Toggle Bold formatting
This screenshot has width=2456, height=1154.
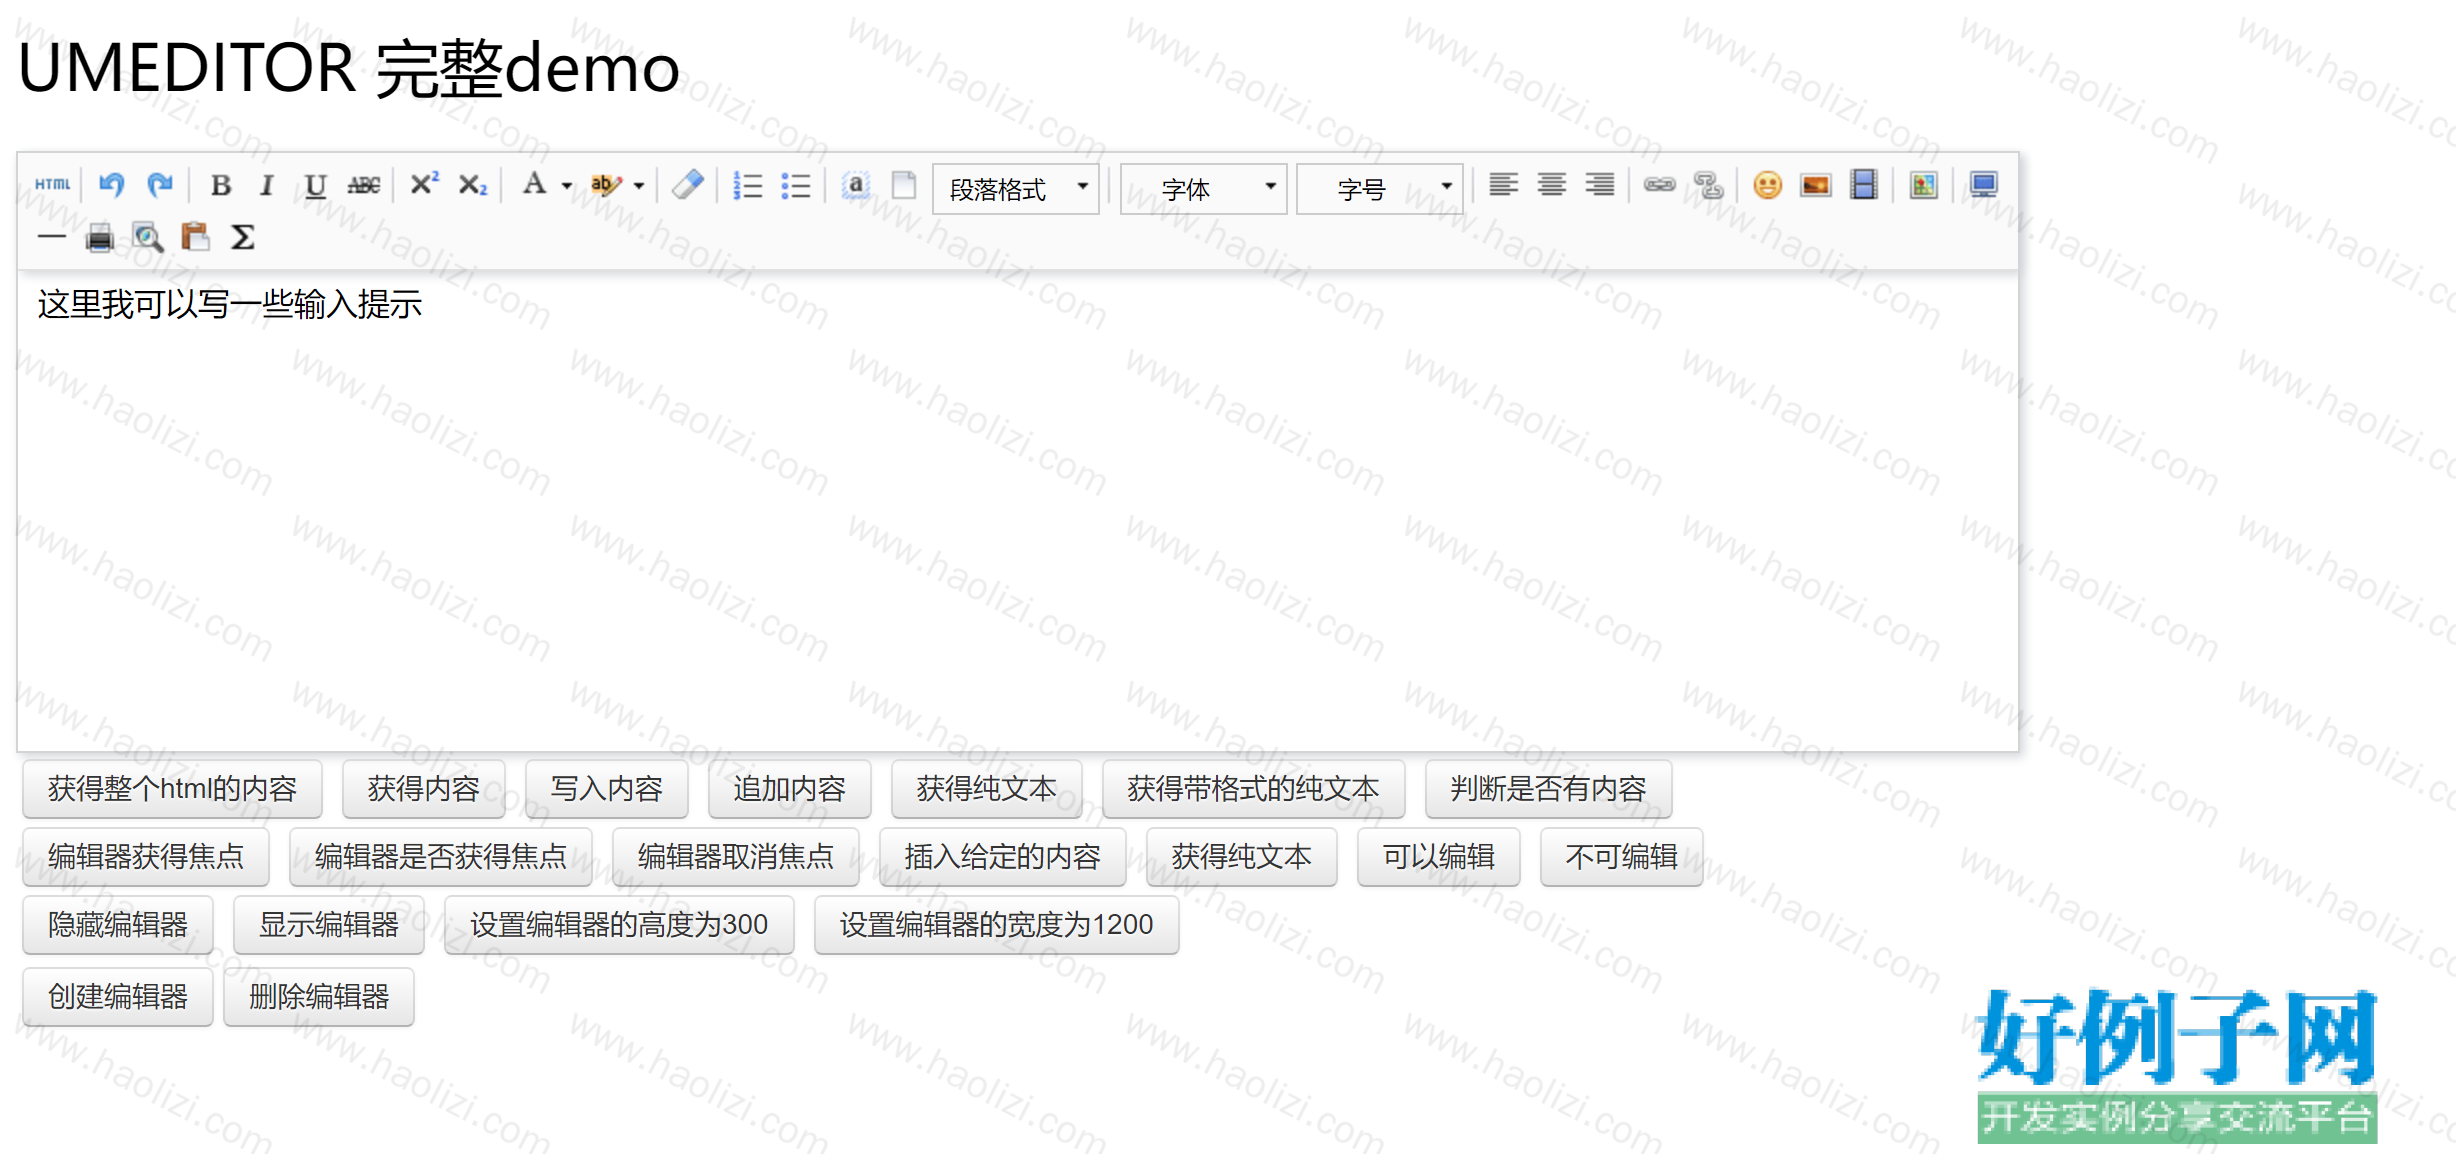coord(221,185)
